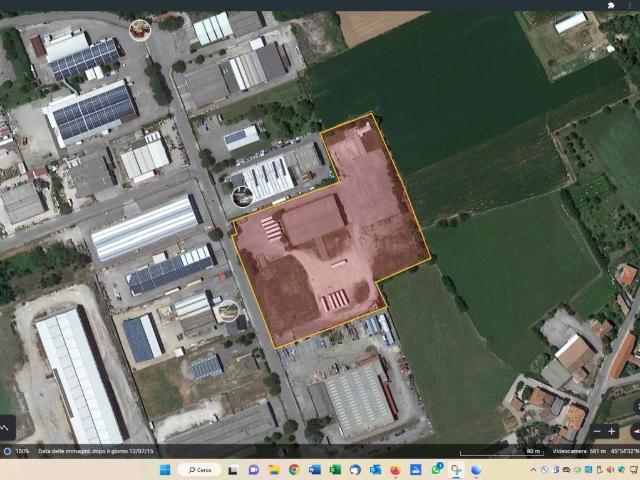Open WhatsApp from the taskbar

[436, 470]
